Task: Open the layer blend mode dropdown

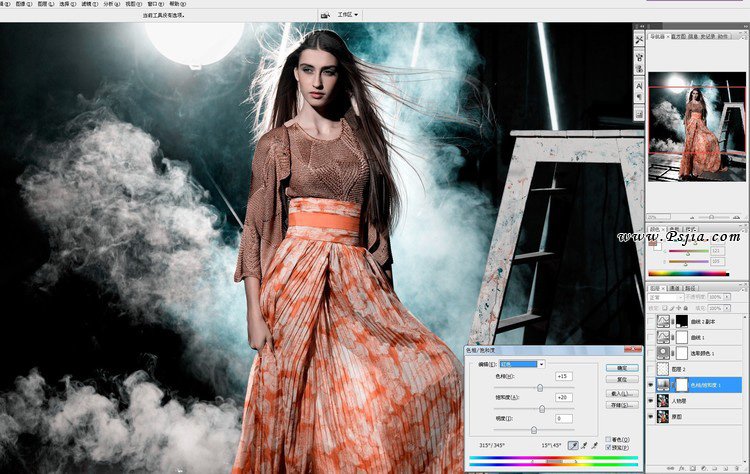Action: pyautogui.click(x=662, y=297)
